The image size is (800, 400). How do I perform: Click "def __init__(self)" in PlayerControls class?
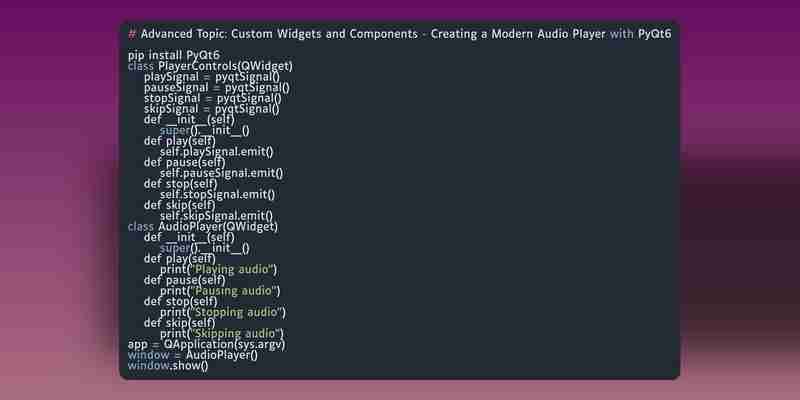189,120
